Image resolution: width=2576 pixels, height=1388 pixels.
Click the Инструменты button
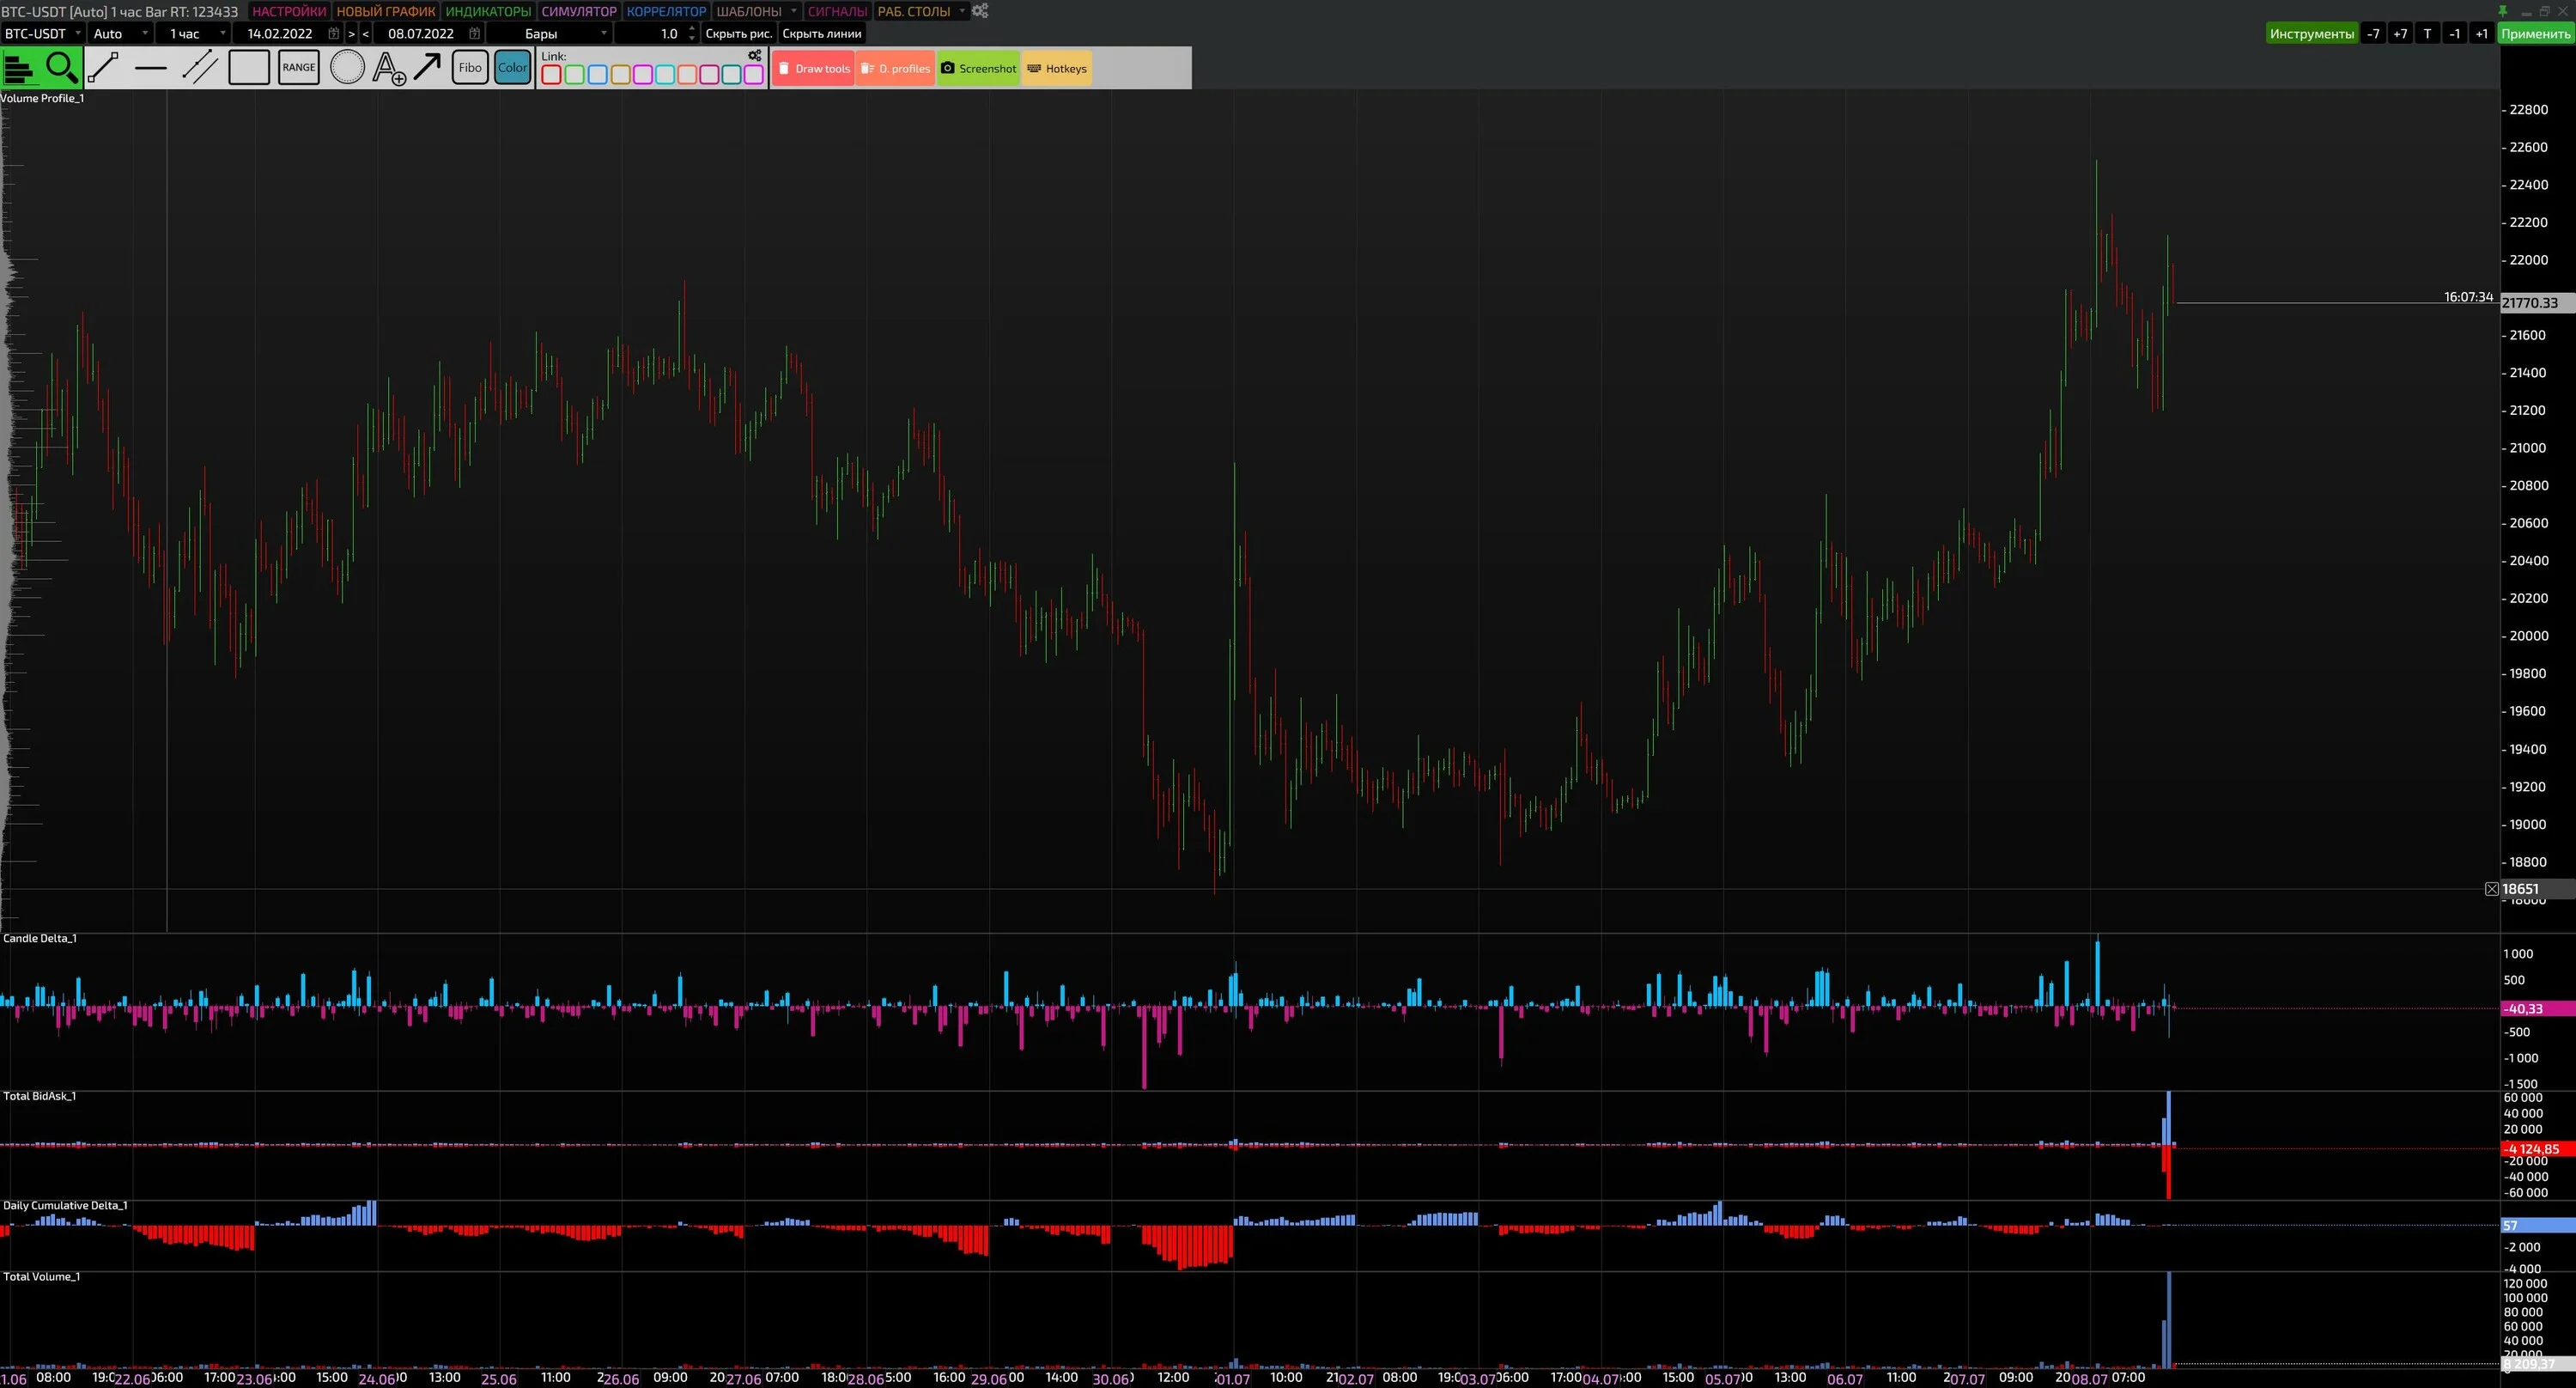pyautogui.click(x=2311, y=34)
